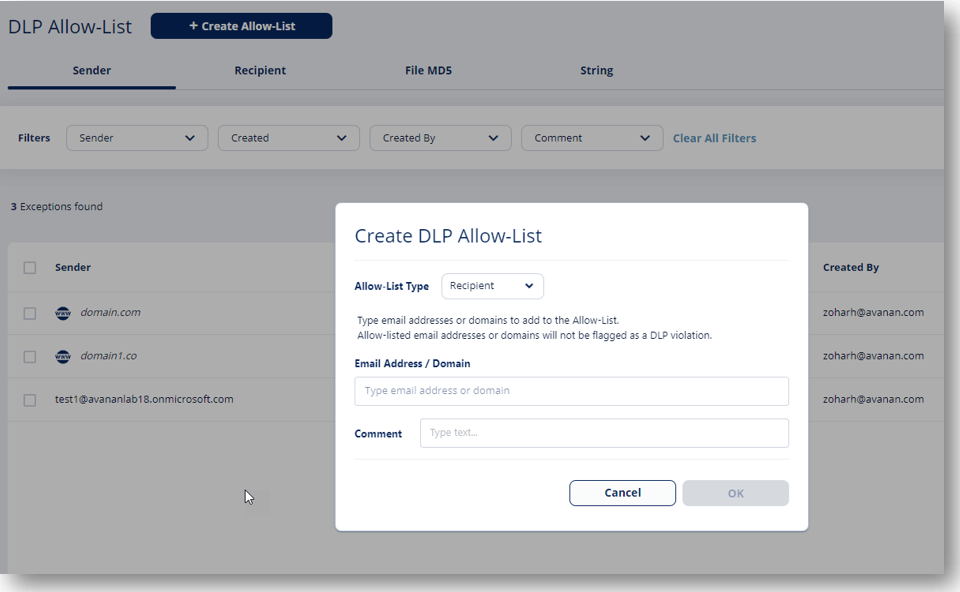Check the row for test1@avananlab18.onmicrosoft.com
The image size is (960, 592).
point(29,399)
